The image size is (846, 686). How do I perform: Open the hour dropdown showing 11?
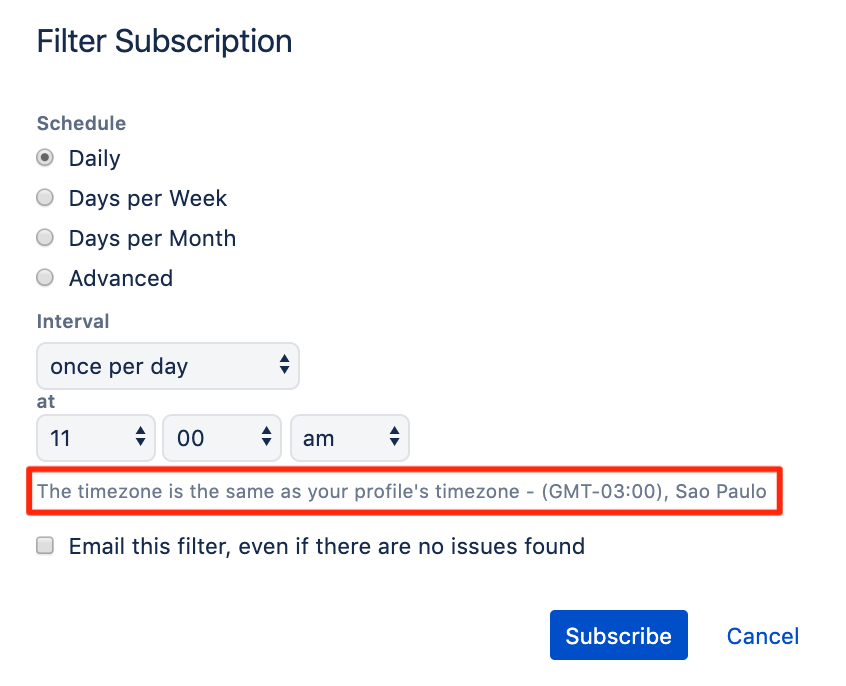click(x=95, y=438)
